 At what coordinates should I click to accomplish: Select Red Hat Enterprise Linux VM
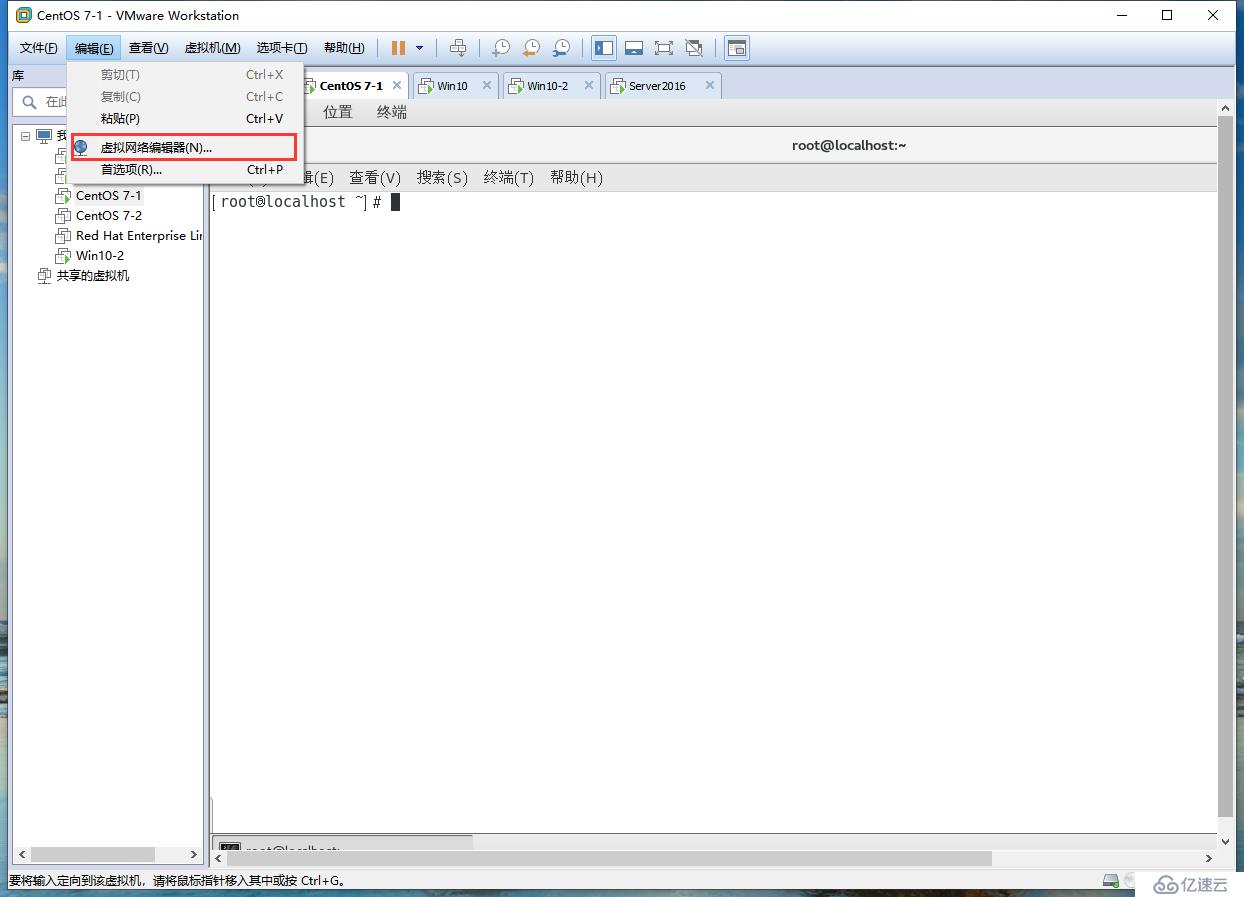pos(139,236)
